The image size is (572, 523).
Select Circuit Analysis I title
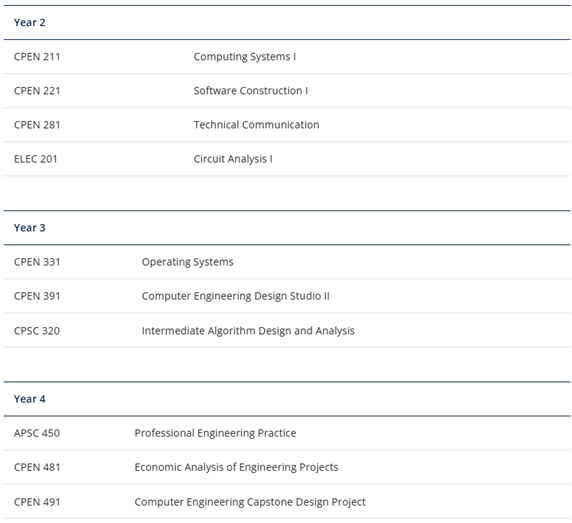click(x=233, y=159)
